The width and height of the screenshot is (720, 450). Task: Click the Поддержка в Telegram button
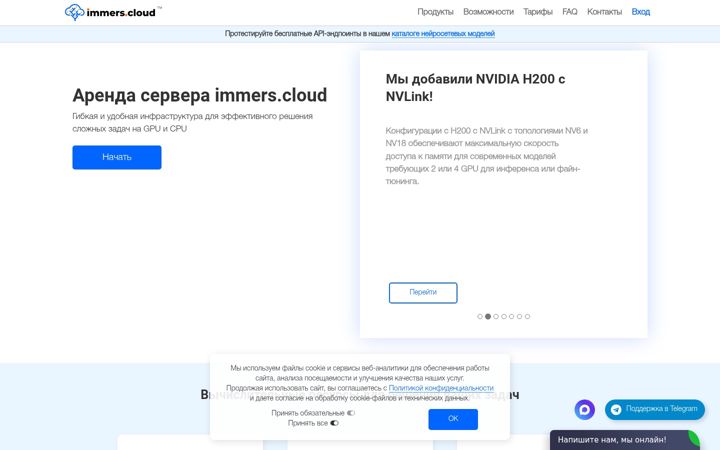click(x=654, y=409)
